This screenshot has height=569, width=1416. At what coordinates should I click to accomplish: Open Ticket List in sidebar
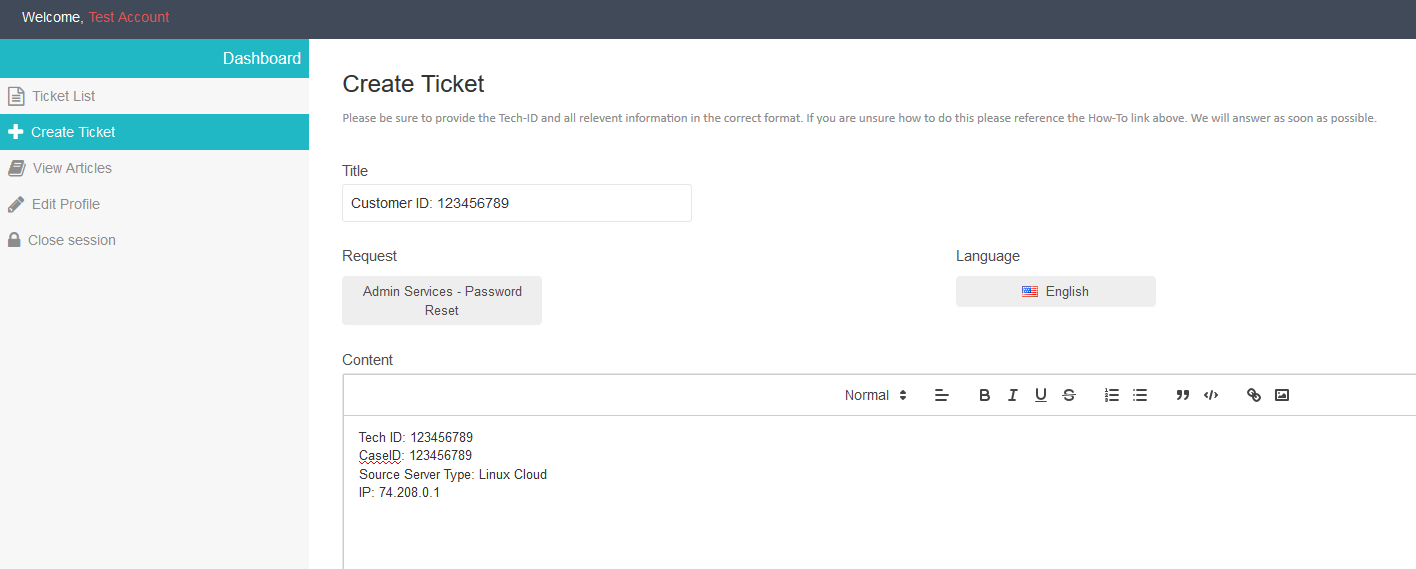point(63,96)
